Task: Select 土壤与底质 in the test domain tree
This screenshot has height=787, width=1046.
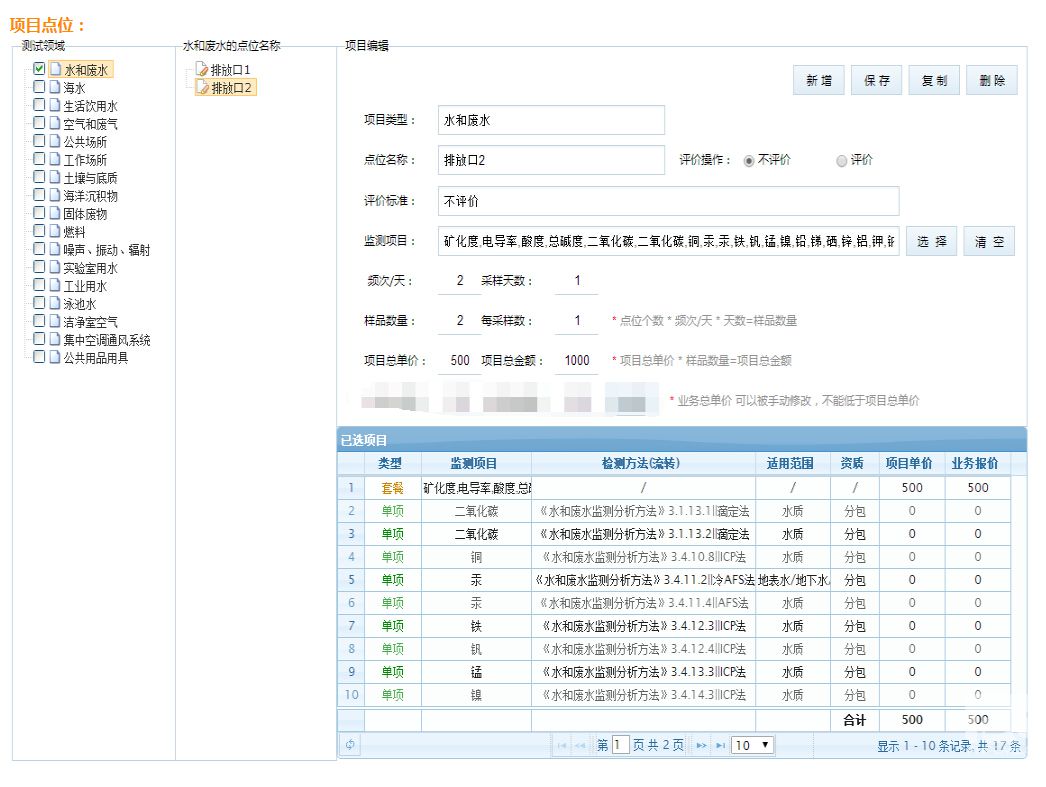Action: pyautogui.click(x=90, y=178)
